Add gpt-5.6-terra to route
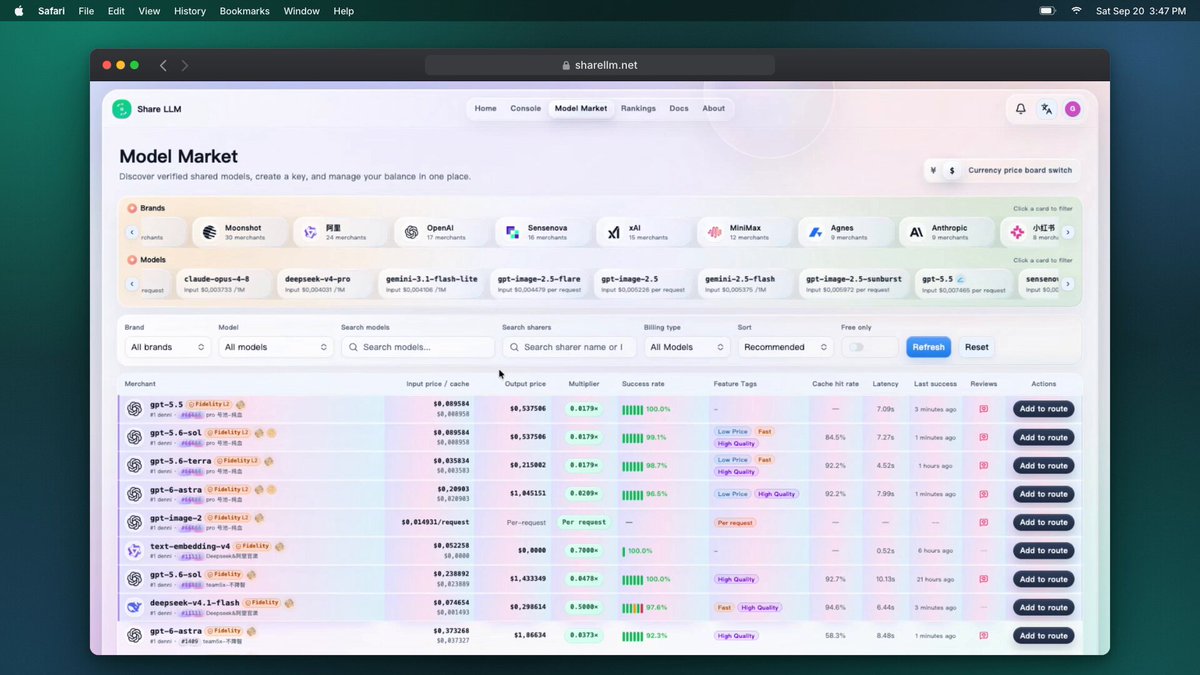This screenshot has width=1200, height=675. 1044,466
